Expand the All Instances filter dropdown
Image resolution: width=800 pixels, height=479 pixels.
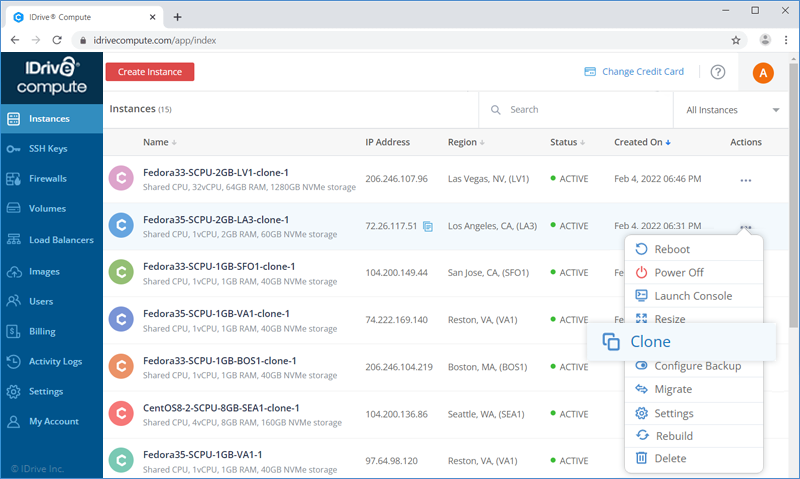732,110
